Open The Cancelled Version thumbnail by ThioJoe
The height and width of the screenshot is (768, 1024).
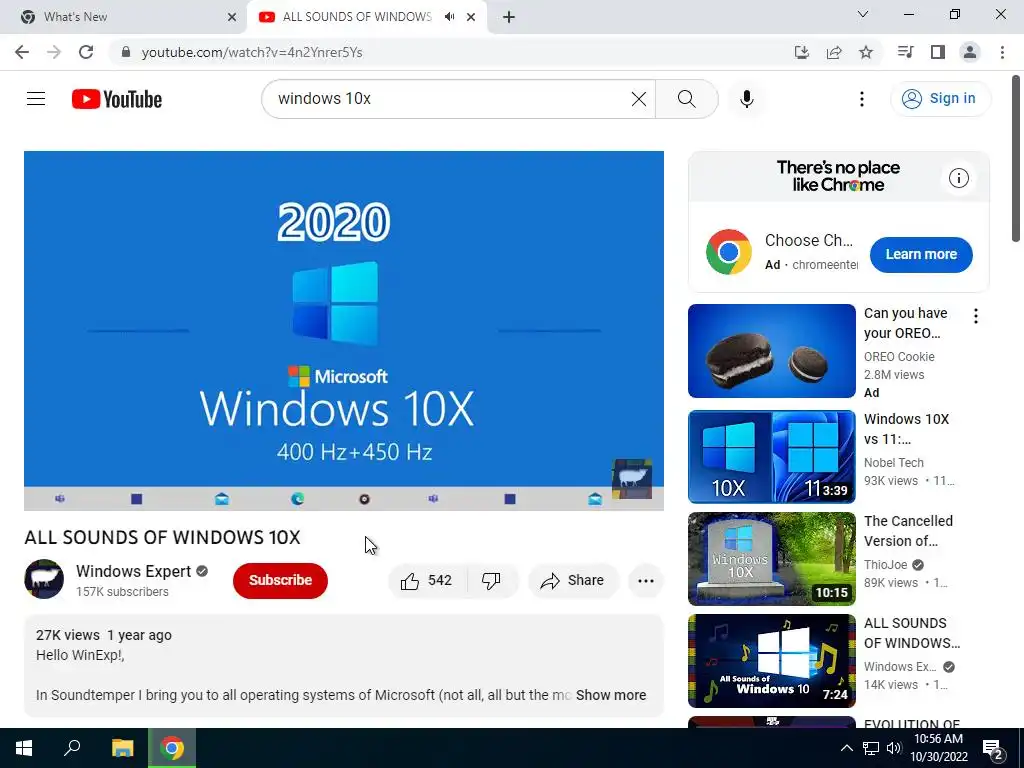tap(771, 559)
